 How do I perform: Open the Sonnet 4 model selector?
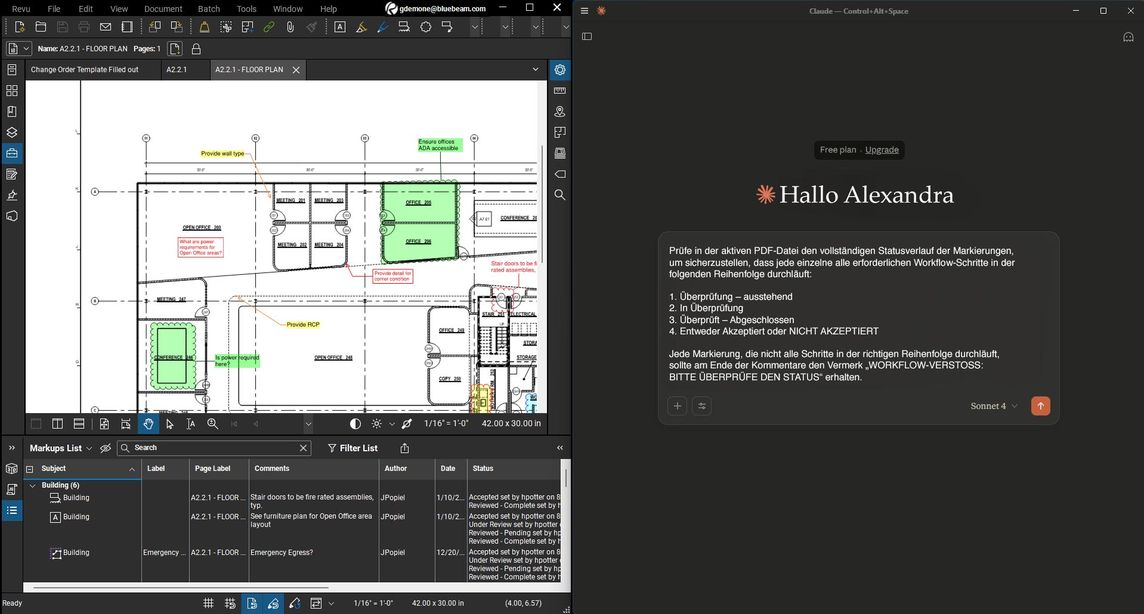pyautogui.click(x=993, y=406)
